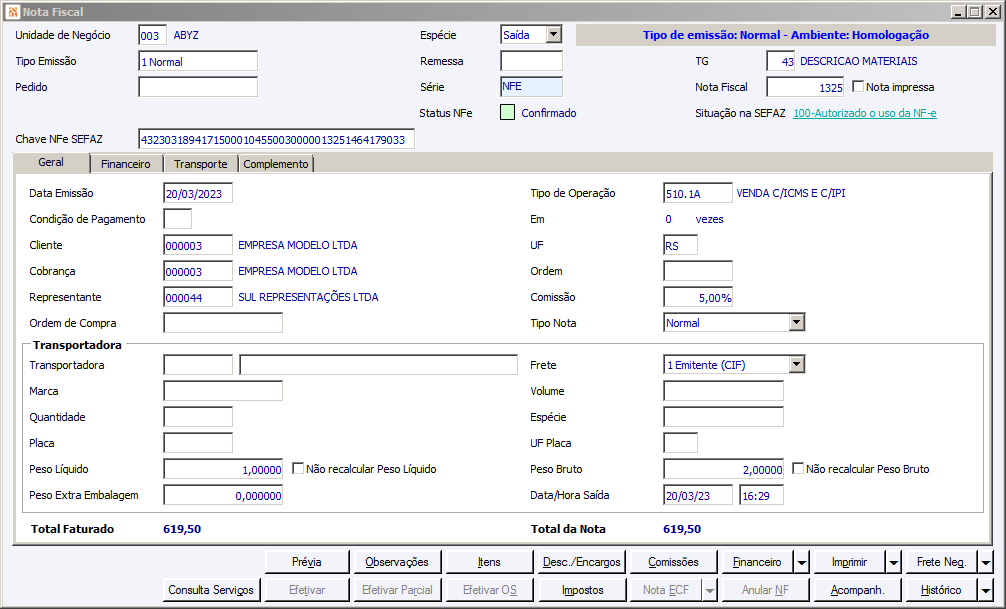Select the Financeiro tab
Image resolution: width=1006 pixels, height=609 pixels.
(126, 164)
